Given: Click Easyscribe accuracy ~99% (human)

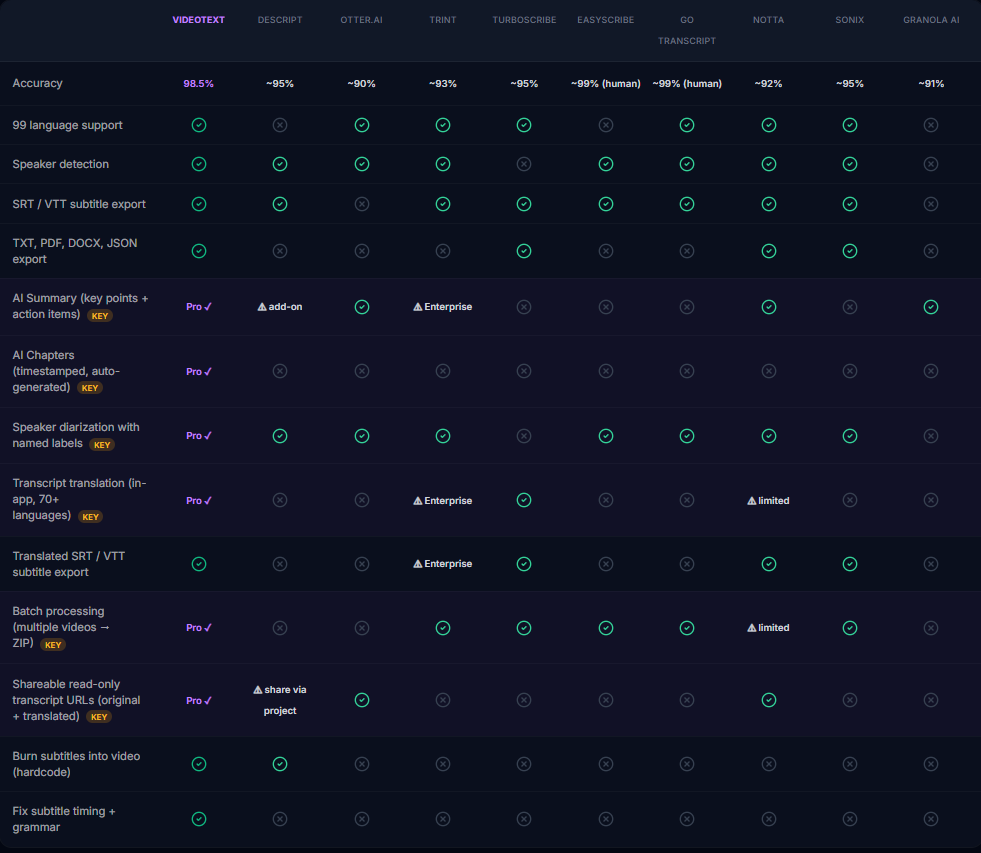Looking at the screenshot, I should [x=606, y=83].
